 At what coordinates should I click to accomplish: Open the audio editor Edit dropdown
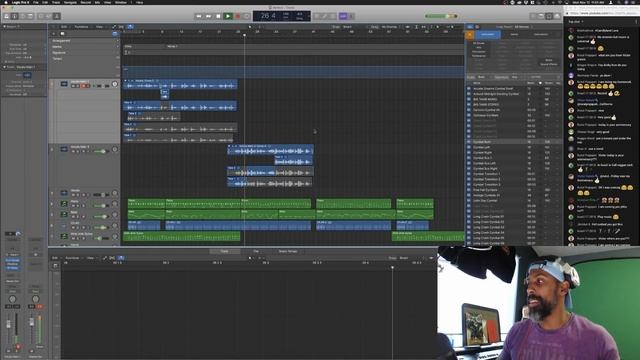pos(55,258)
